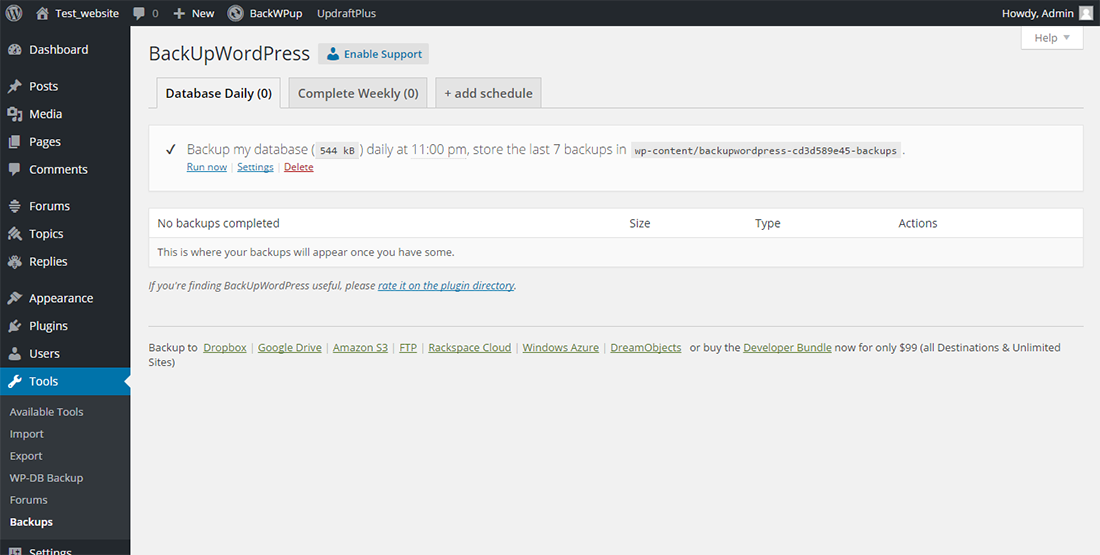This screenshot has height=555, width=1100.
Task: Click the WordPress logo icon
Action: [x=14, y=13]
